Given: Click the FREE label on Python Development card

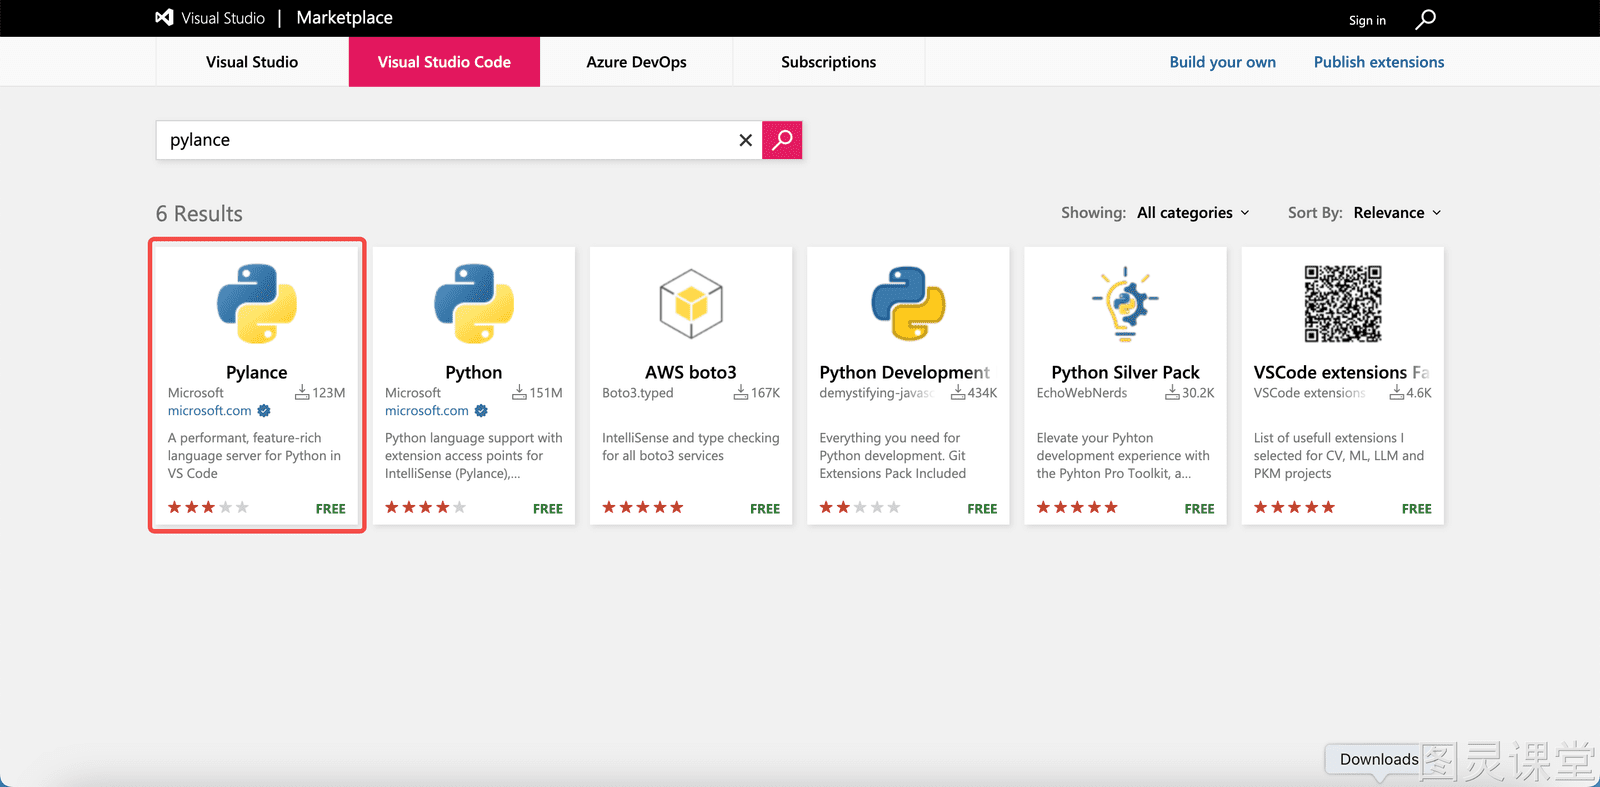Looking at the screenshot, I should (x=983, y=509).
